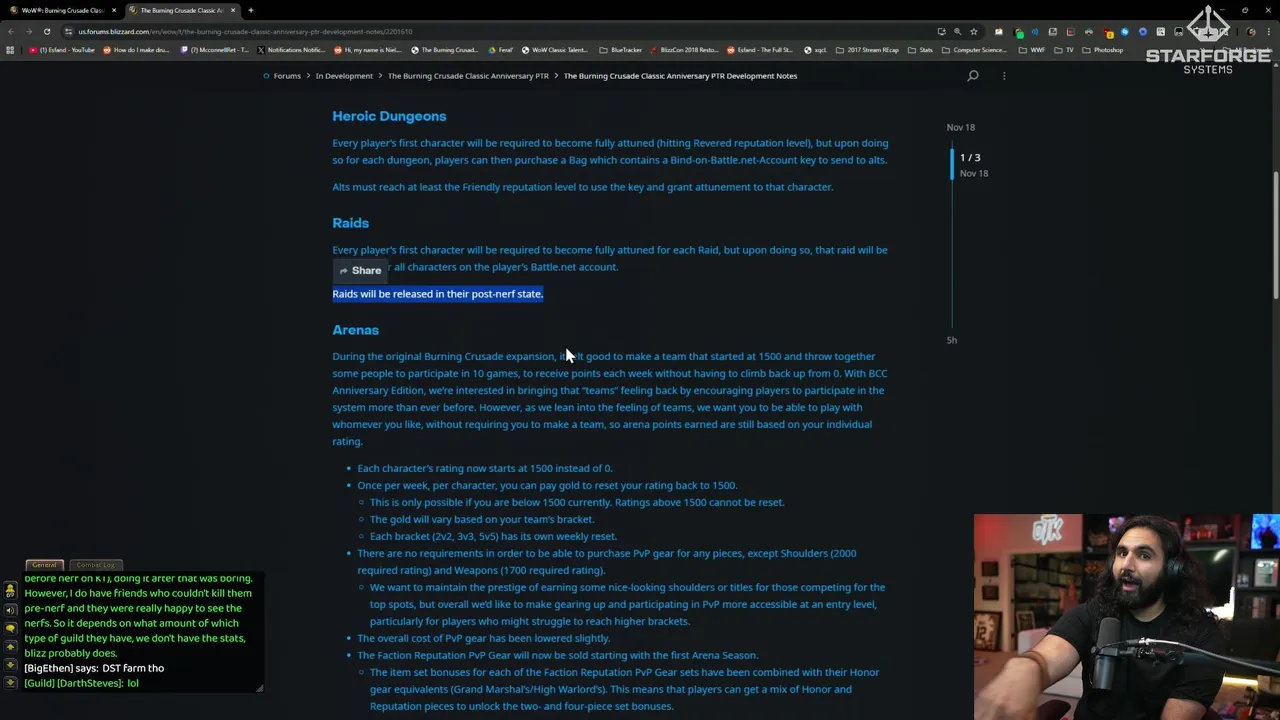Viewport: 1280px width, 720px height.
Task: Open the Computer Science bookmark folder
Action: [x=975, y=50]
